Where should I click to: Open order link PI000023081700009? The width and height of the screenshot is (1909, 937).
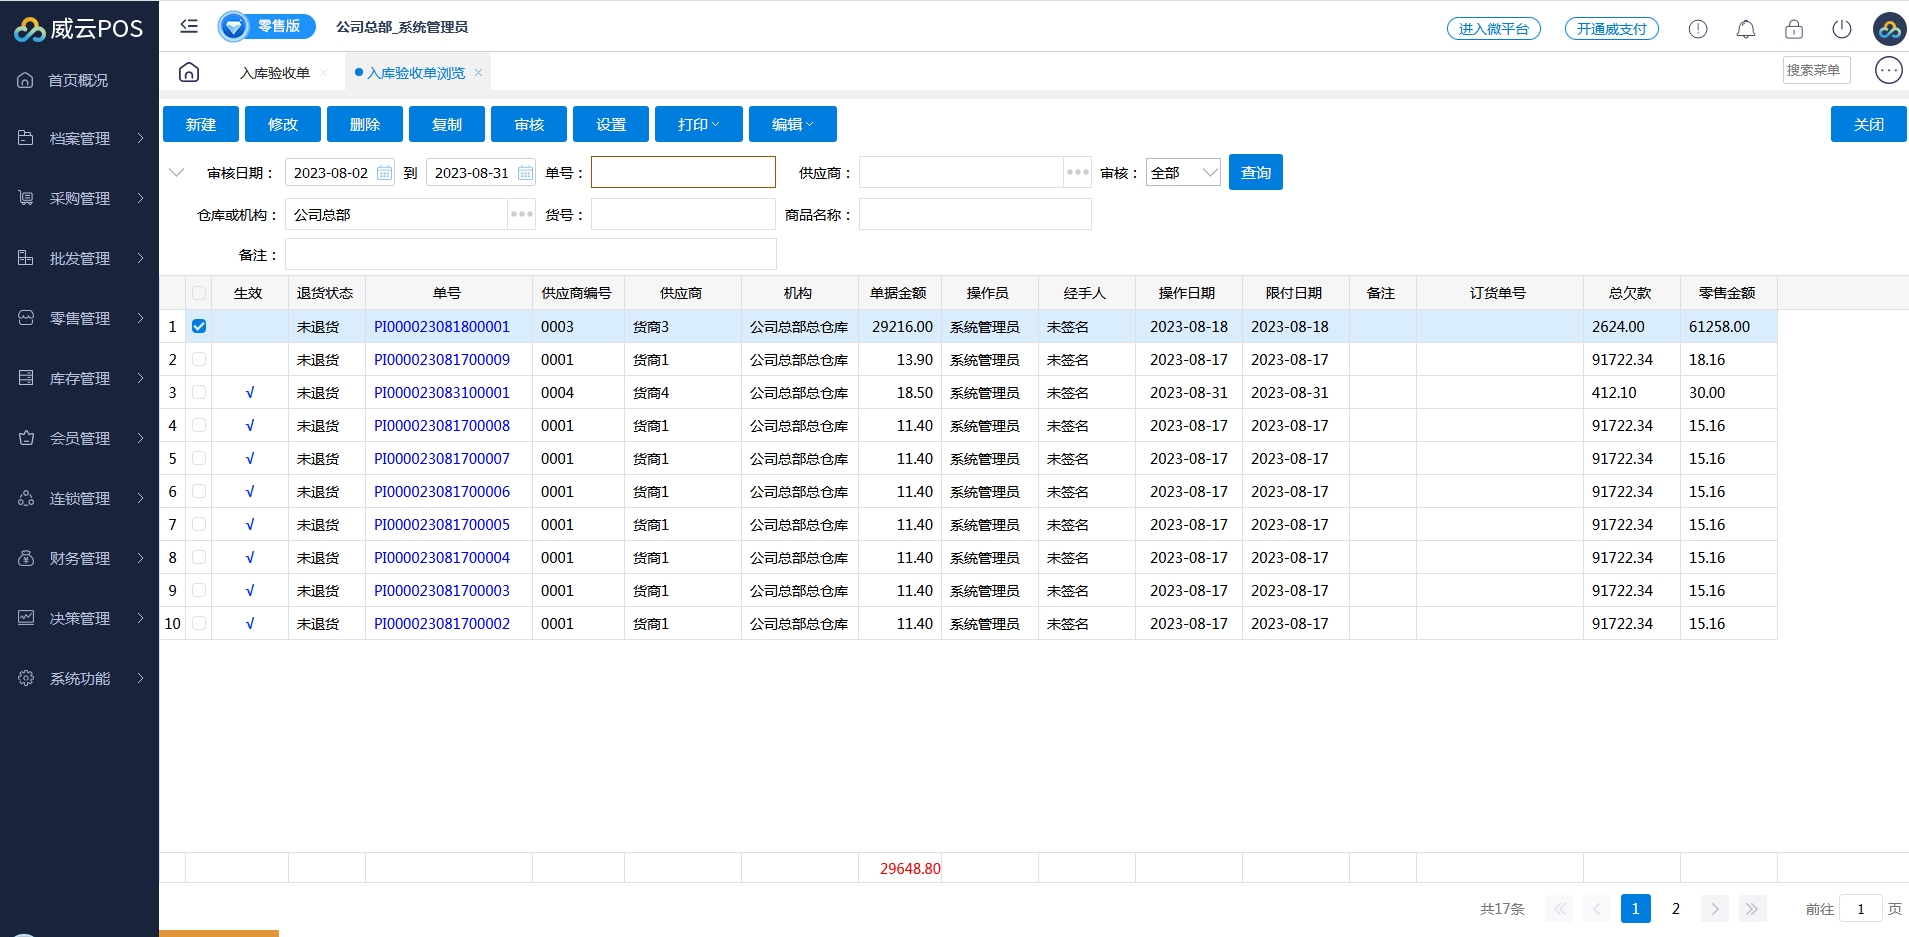pos(441,360)
